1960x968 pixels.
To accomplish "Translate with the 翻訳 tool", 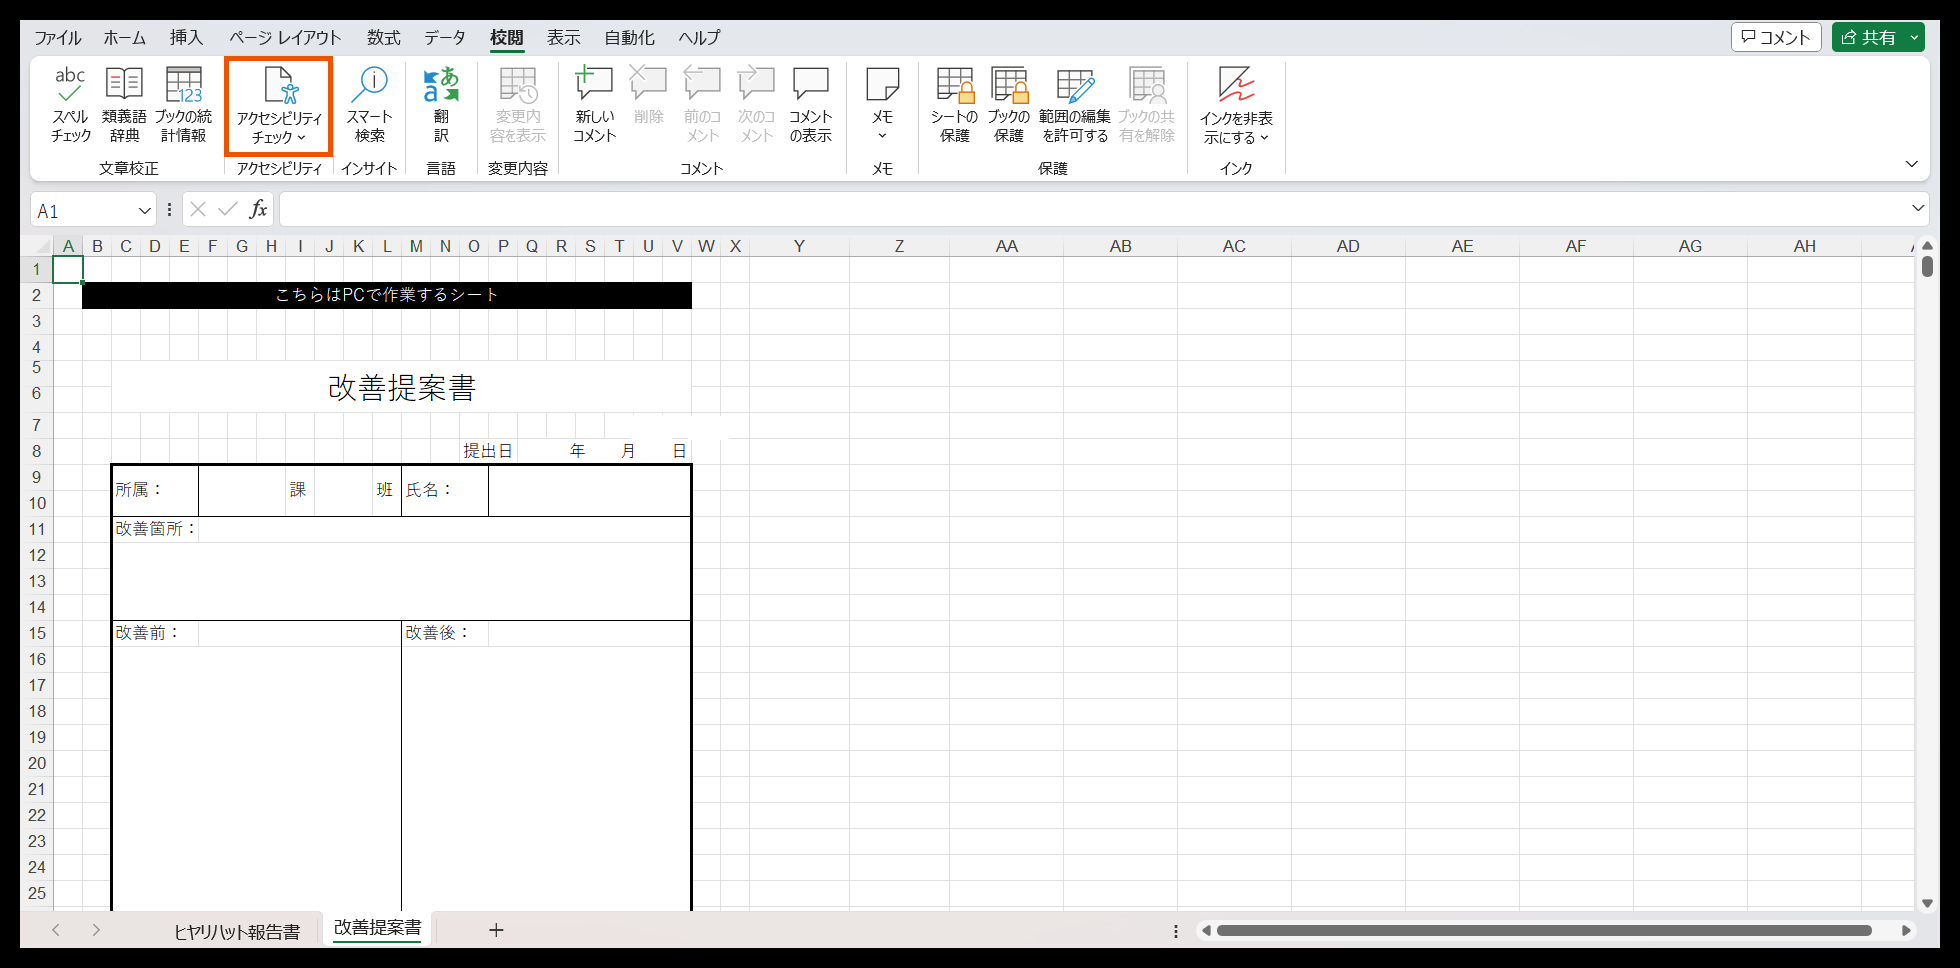I will tap(440, 104).
